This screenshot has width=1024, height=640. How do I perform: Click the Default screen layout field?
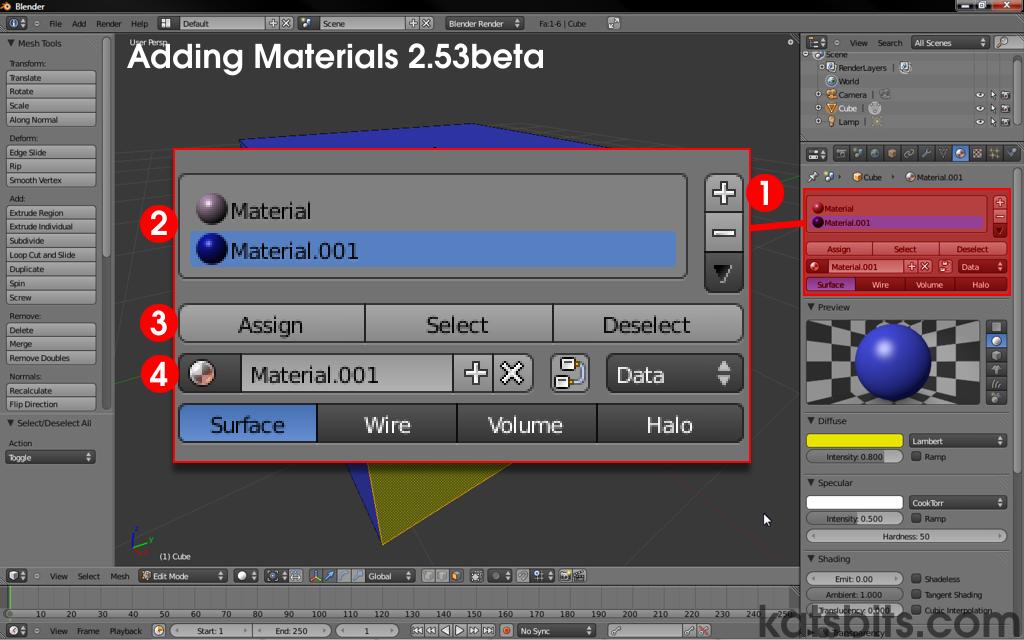click(222, 24)
